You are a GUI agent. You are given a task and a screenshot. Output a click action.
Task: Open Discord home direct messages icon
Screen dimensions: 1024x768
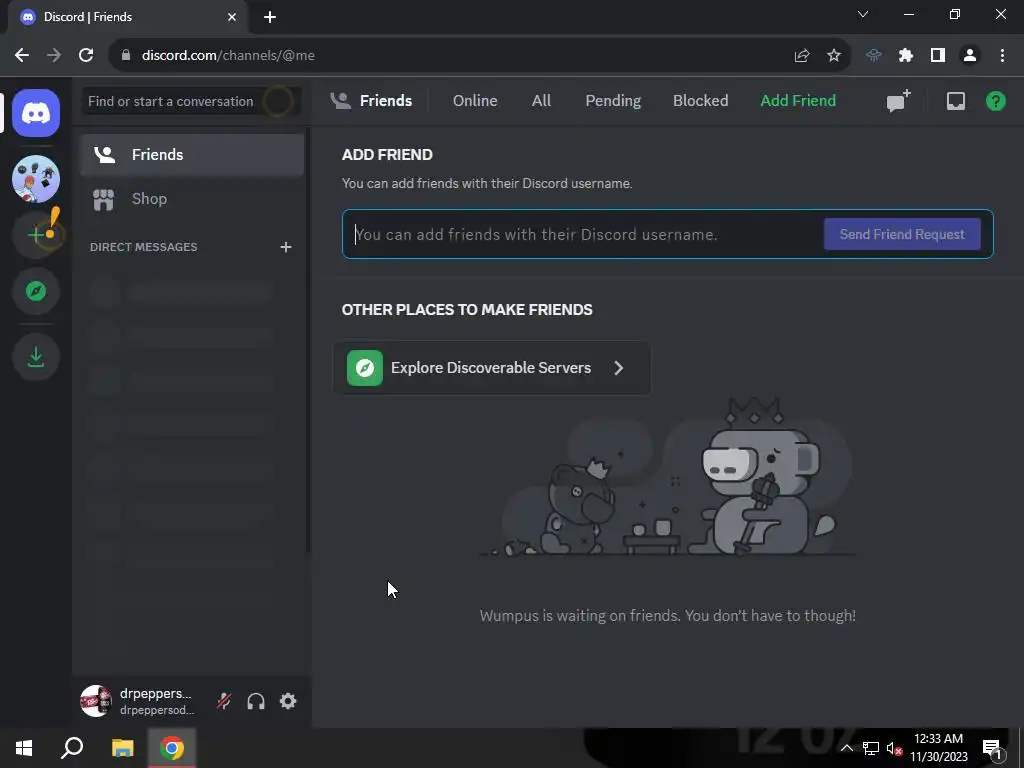(36, 114)
